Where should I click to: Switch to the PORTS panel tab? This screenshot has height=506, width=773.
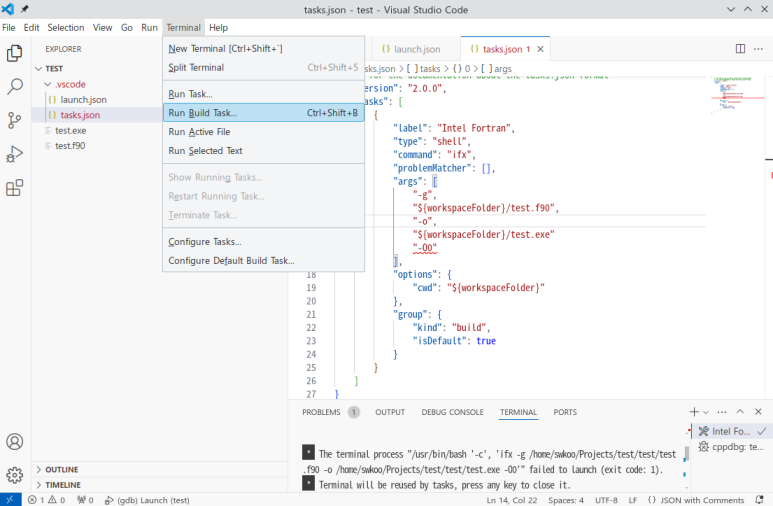565,412
